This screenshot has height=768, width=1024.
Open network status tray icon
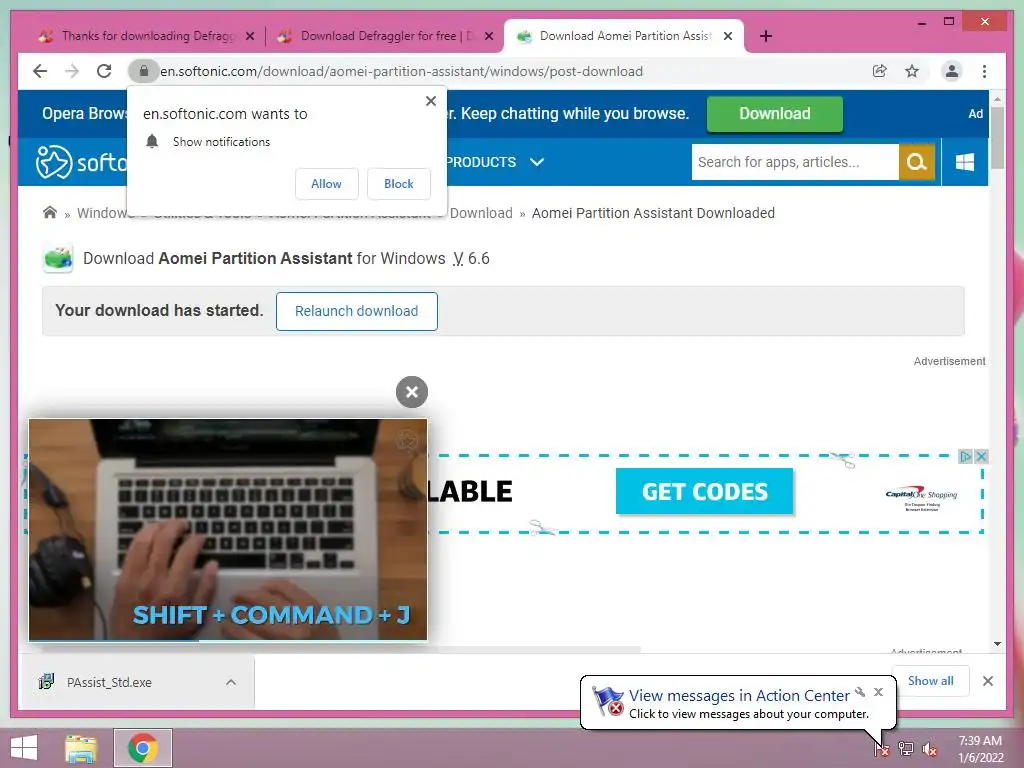point(906,749)
